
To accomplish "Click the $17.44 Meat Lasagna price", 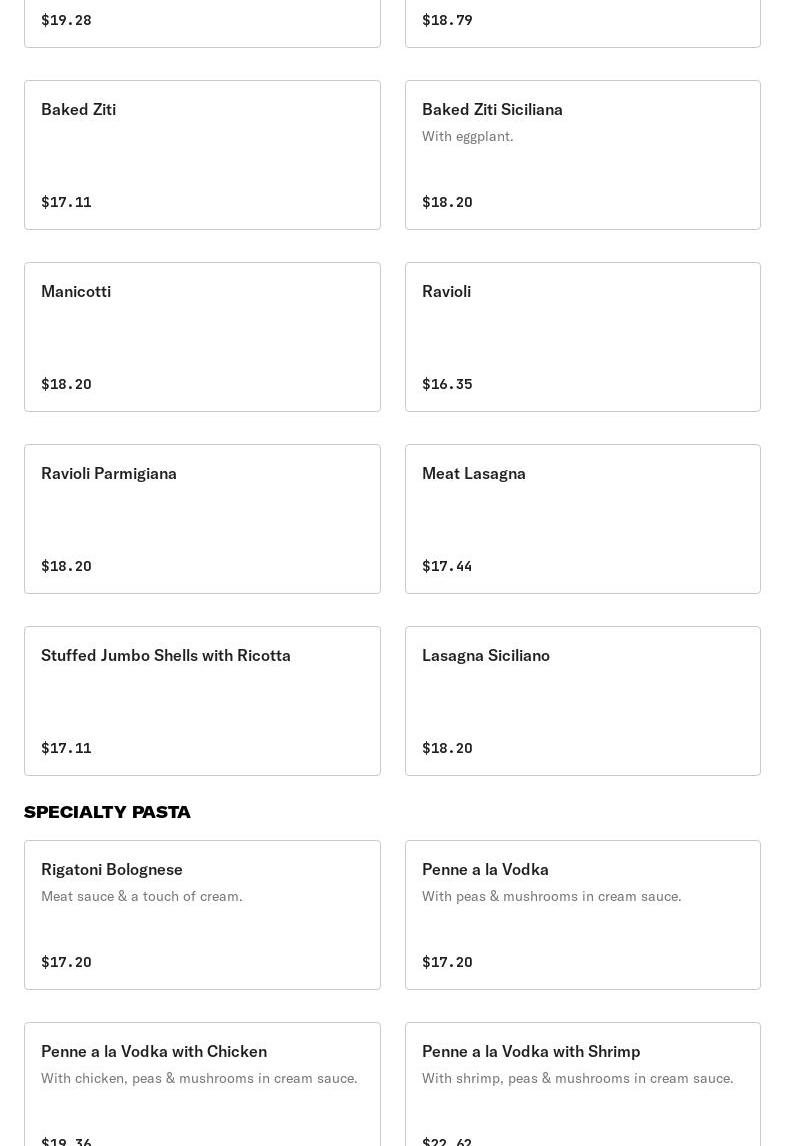I will (x=447, y=566).
